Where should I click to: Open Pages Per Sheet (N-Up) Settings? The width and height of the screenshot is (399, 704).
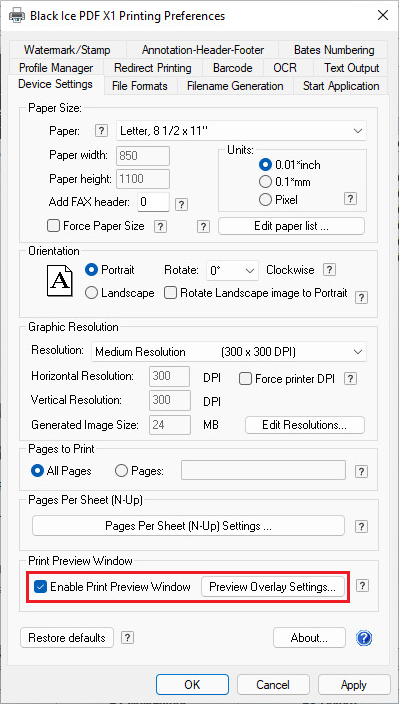(x=189, y=526)
